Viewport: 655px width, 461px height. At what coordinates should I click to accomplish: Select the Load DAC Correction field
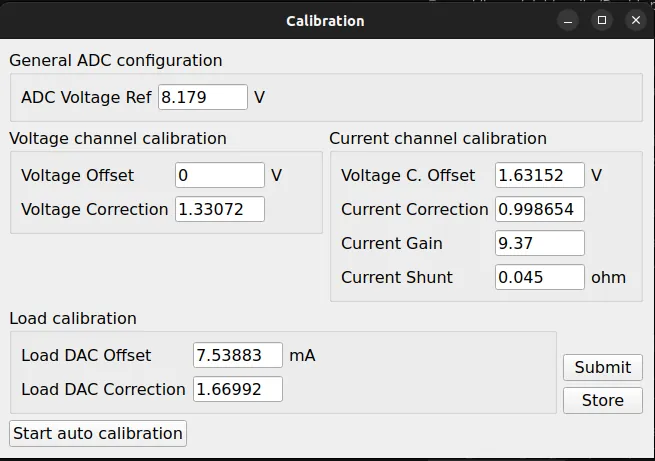[238, 389]
